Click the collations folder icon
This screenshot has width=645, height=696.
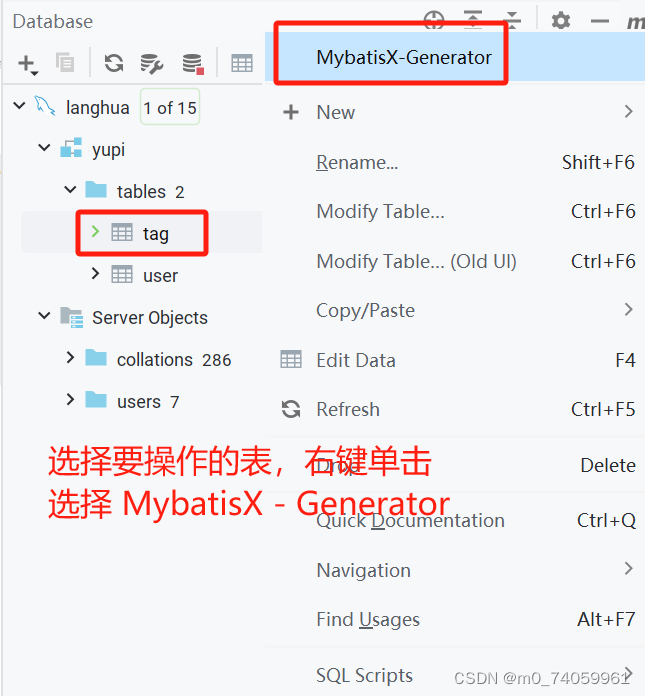click(x=96, y=357)
